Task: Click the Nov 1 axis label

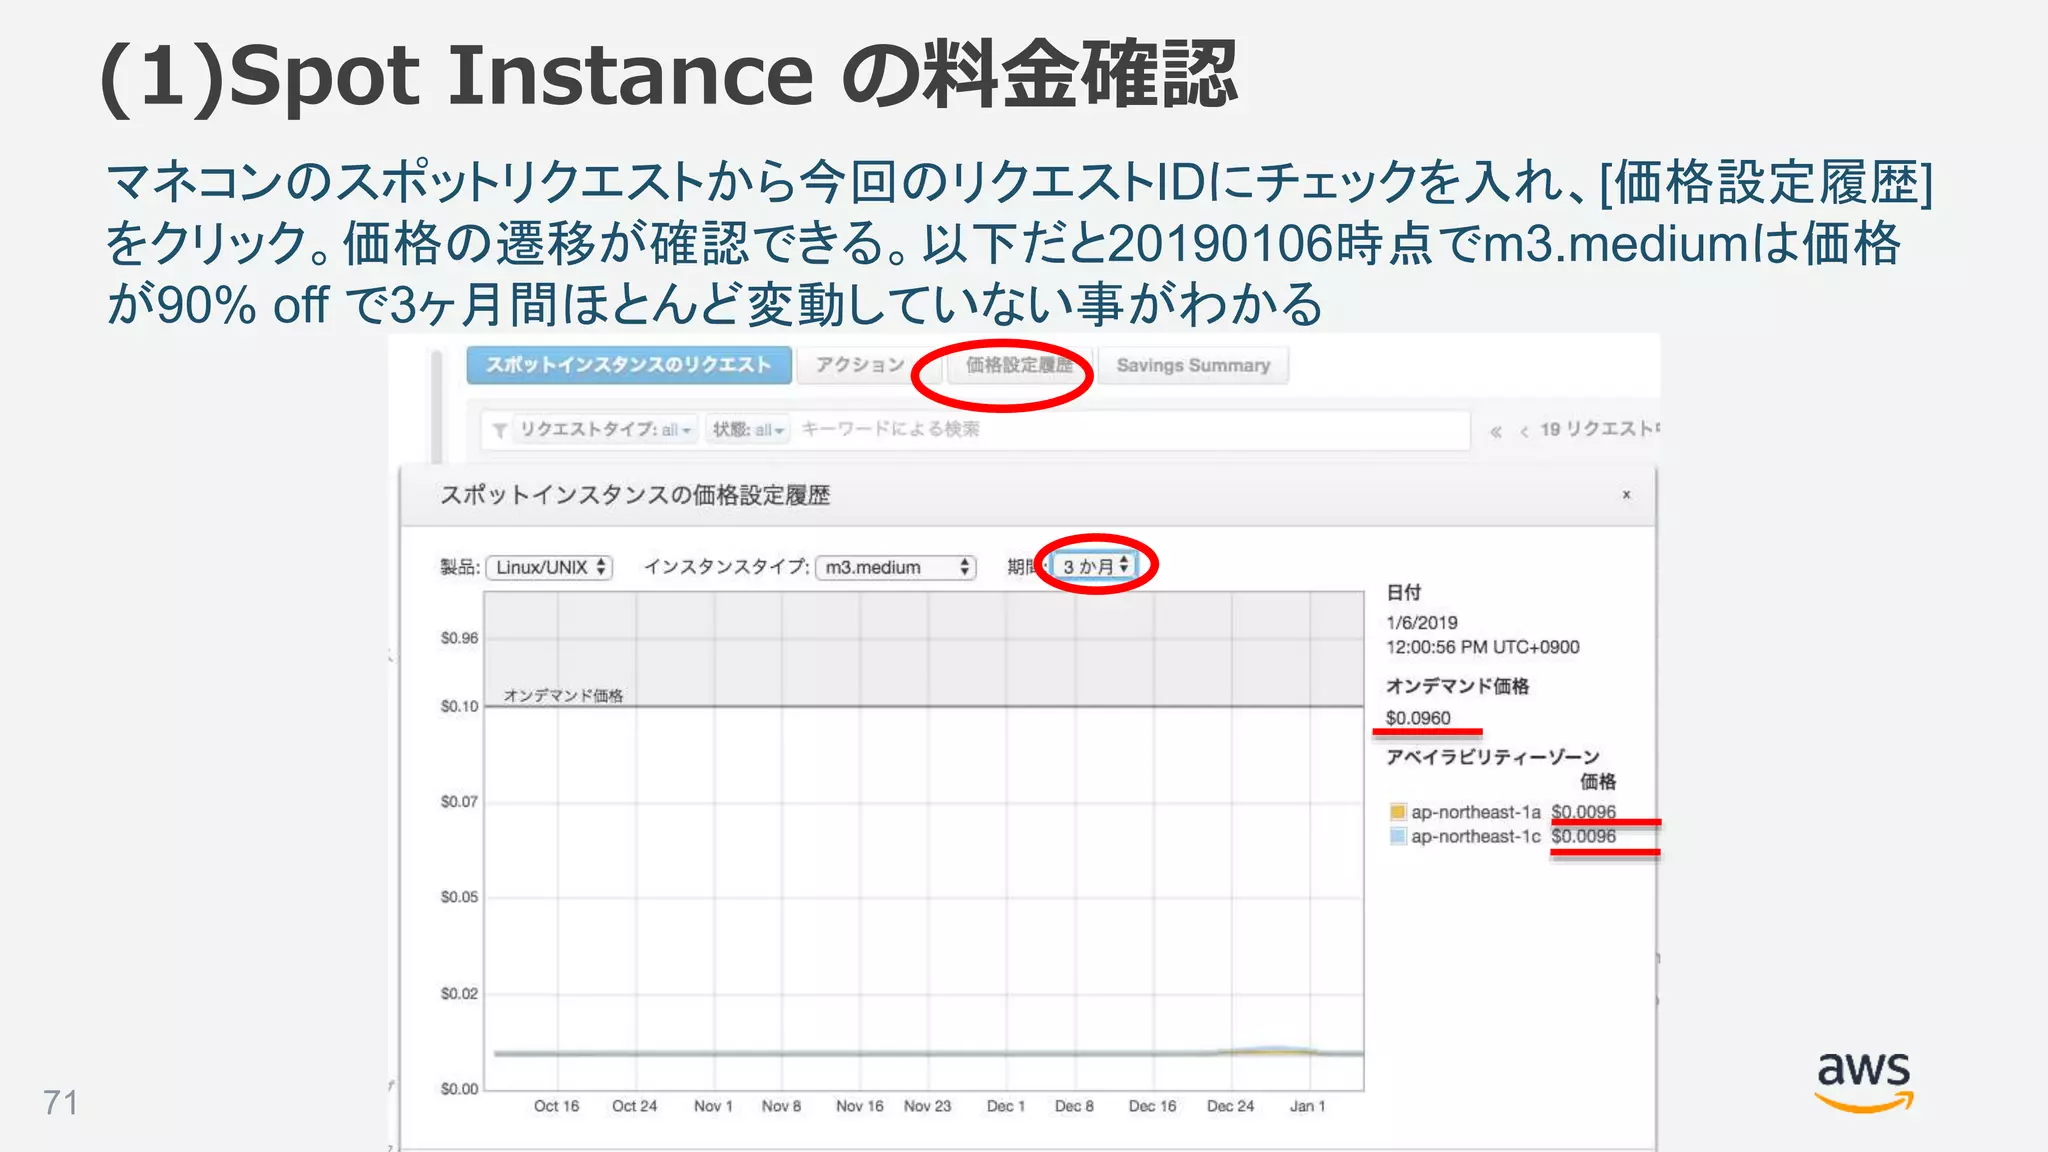Action: click(x=713, y=1106)
